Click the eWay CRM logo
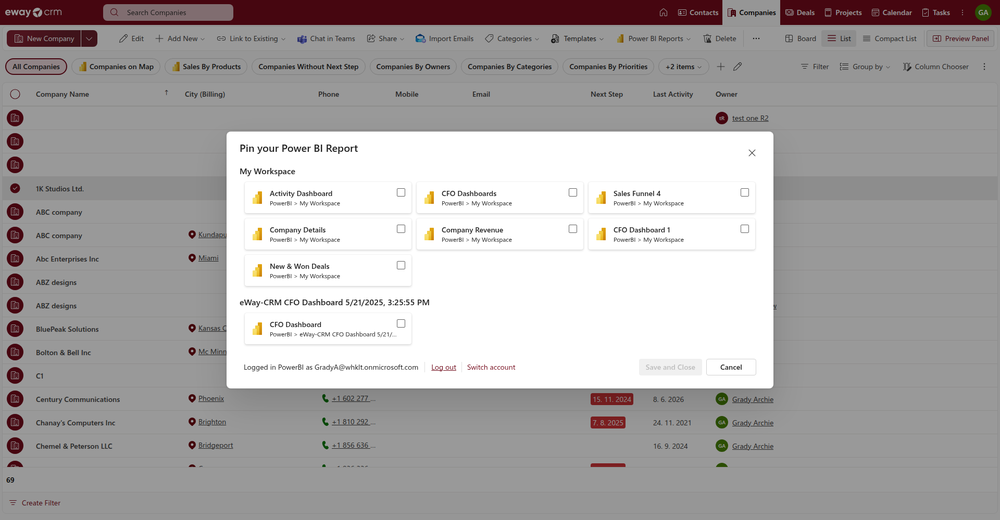This screenshot has width=1000, height=520. pos(34,12)
